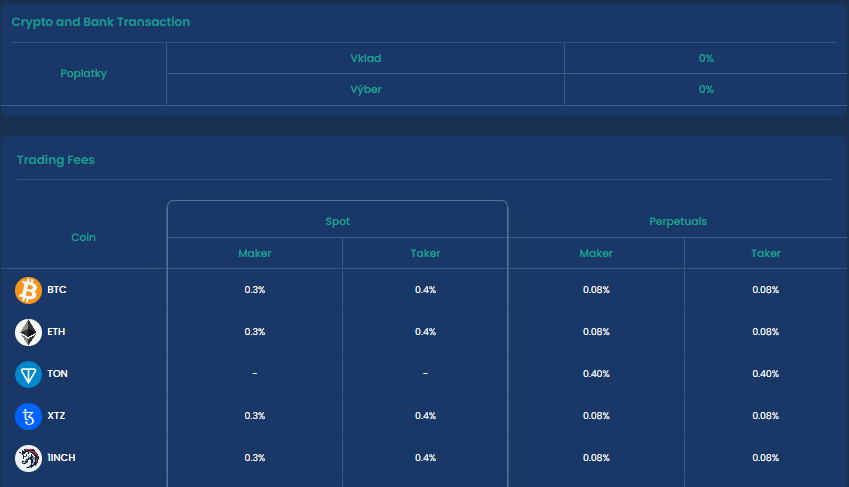Select the Spot column header
Viewport: 849px width, 487px height.
[338, 221]
